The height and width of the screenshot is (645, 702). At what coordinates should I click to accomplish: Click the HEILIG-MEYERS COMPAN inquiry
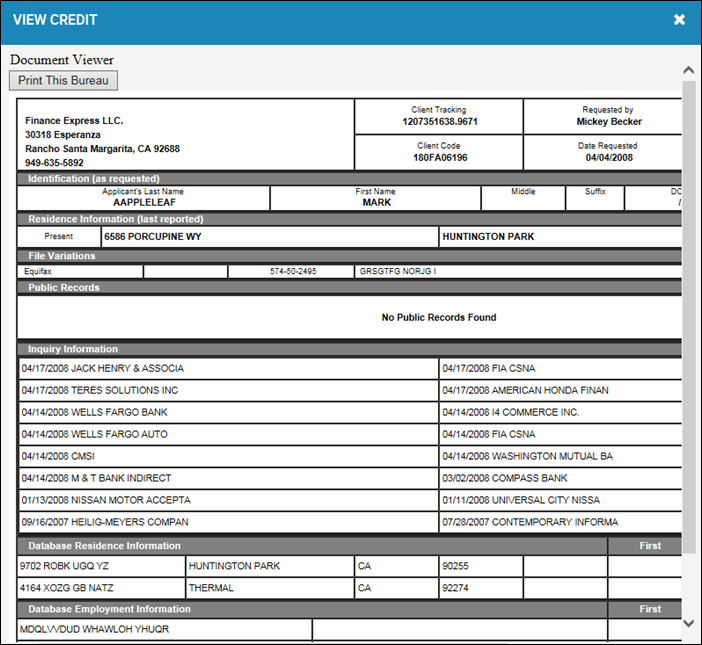tap(105, 522)
